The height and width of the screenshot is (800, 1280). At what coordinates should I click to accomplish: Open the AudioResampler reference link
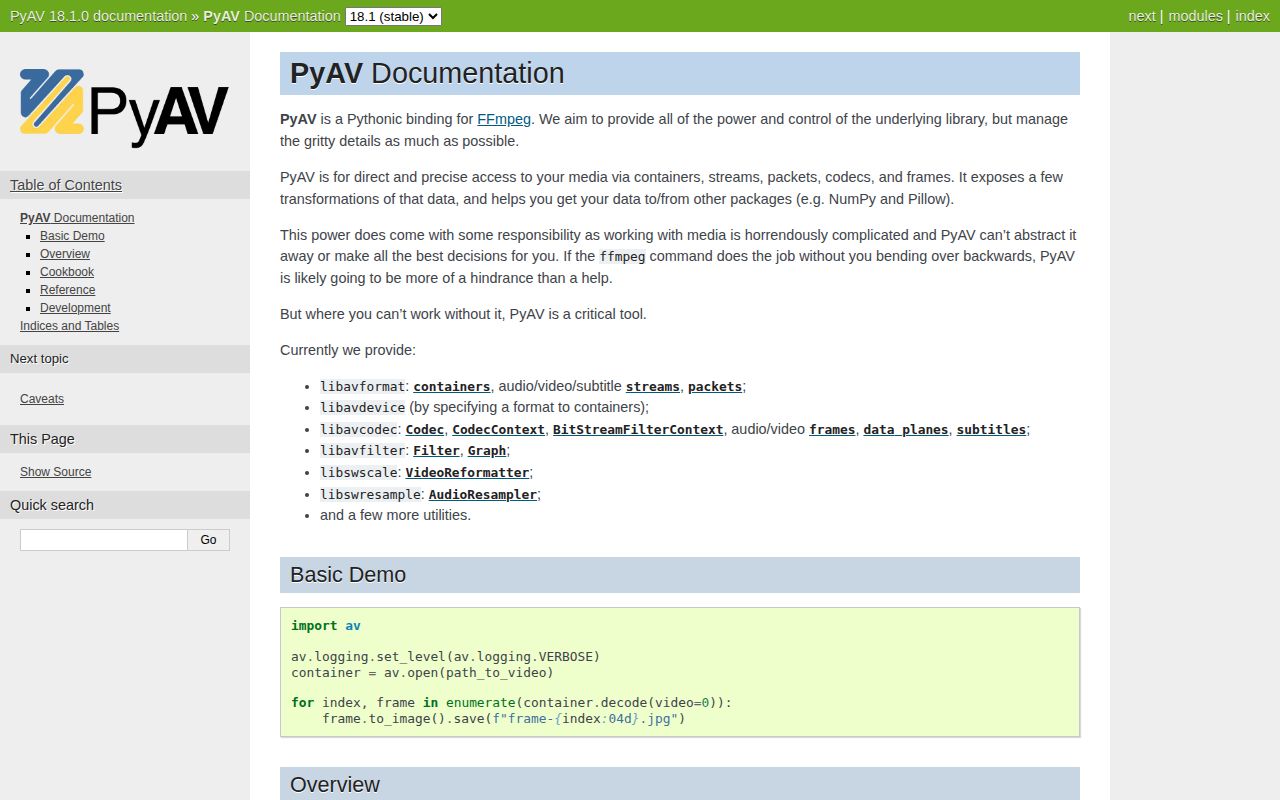point(483,495)
